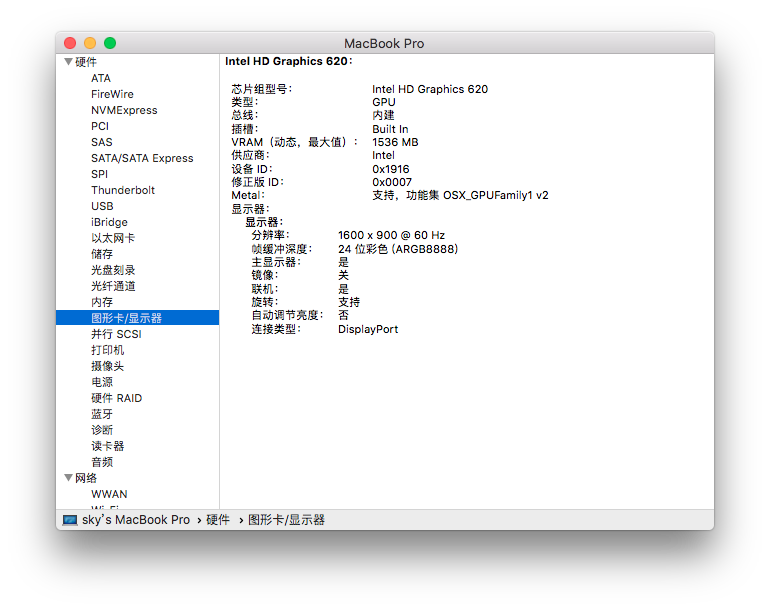The height and width of the screenshot is (610, 770).
Task: Select USB in the sidebar
Action: 102,206
